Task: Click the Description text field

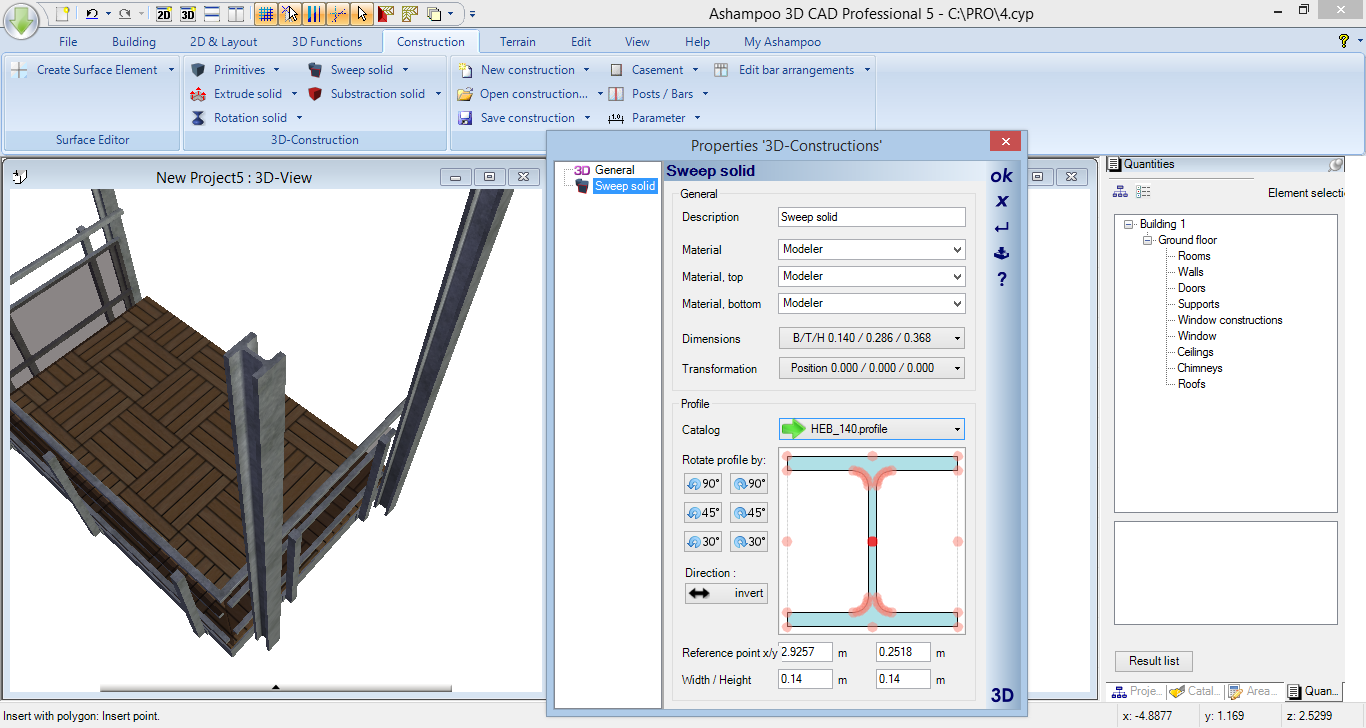Action: tap(871, 217)
